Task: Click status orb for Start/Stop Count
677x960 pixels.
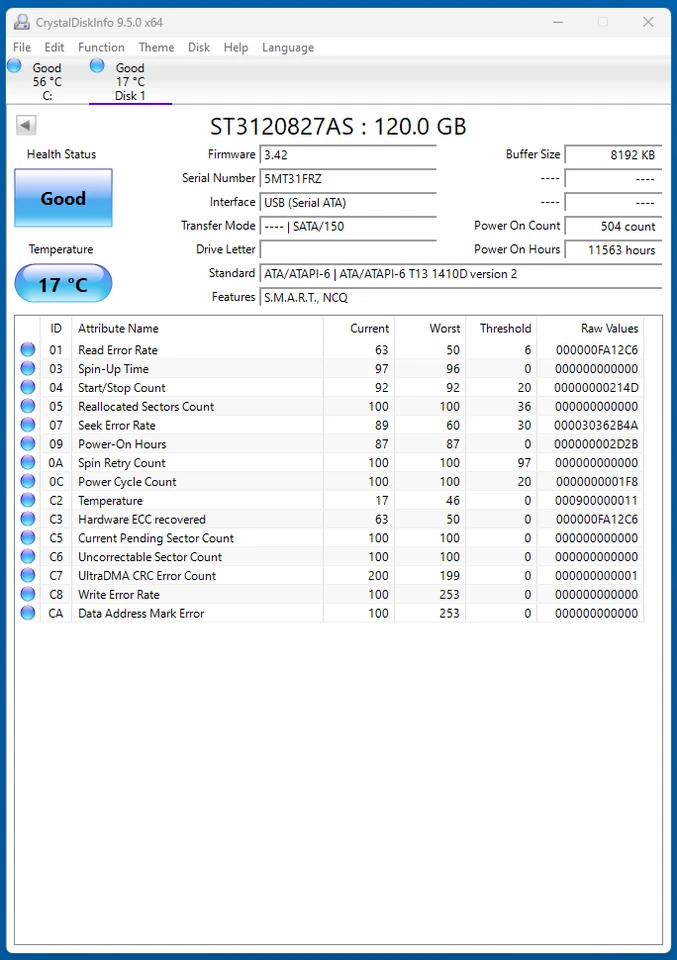Action: click(28, 388)
